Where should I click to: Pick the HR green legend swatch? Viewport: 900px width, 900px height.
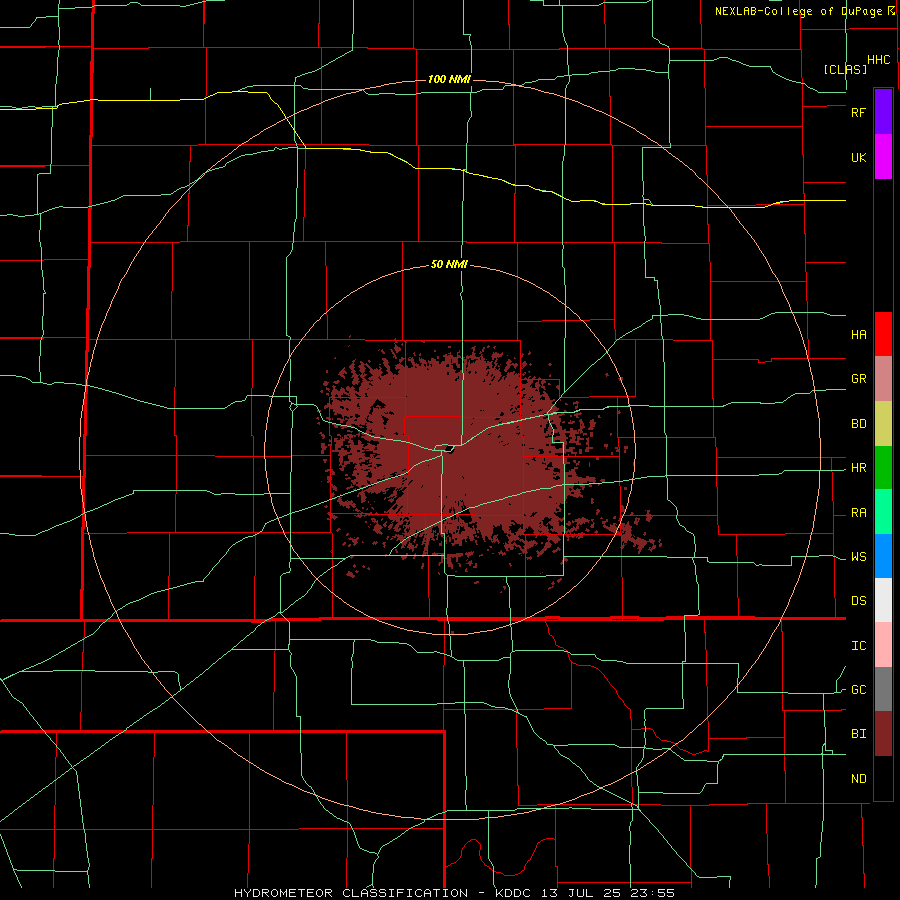883,468
